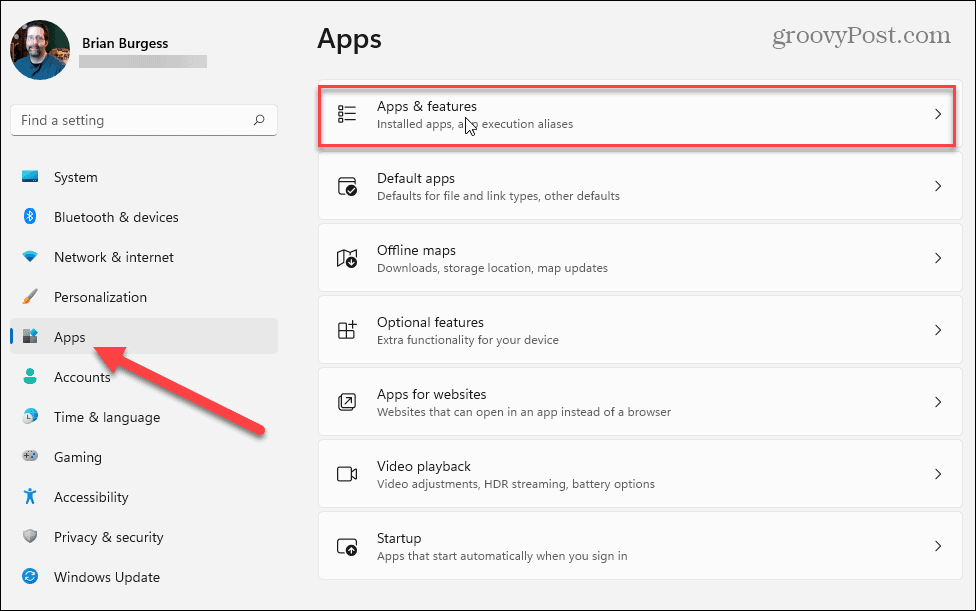Open Startup title

(399, 539)
